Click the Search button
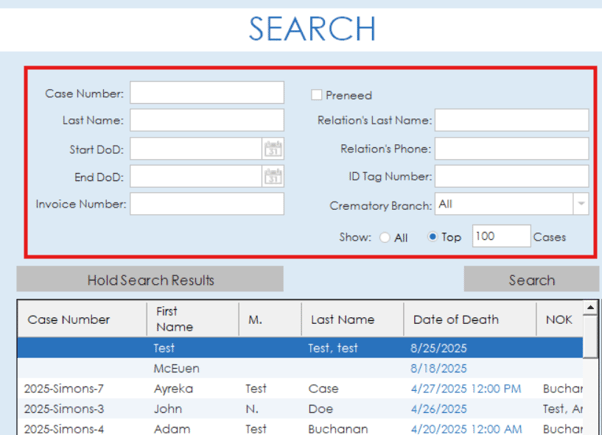The height and width of the screenshot is (435, 602). [531, 280]
